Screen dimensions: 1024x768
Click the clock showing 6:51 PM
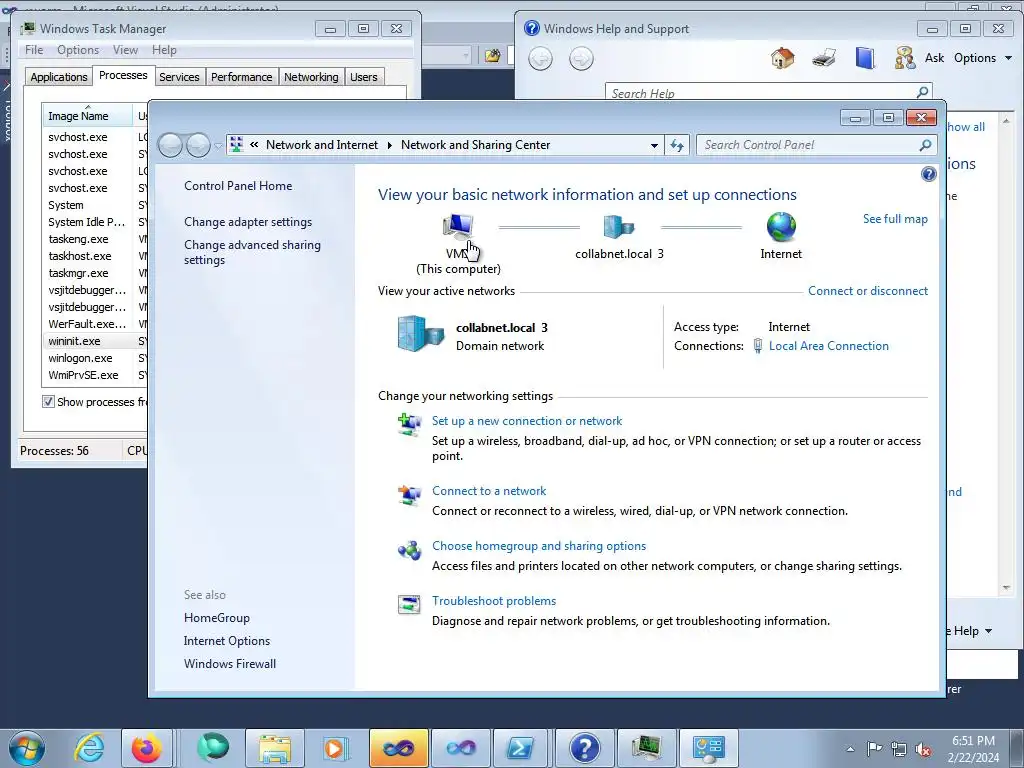coord(973,741)
